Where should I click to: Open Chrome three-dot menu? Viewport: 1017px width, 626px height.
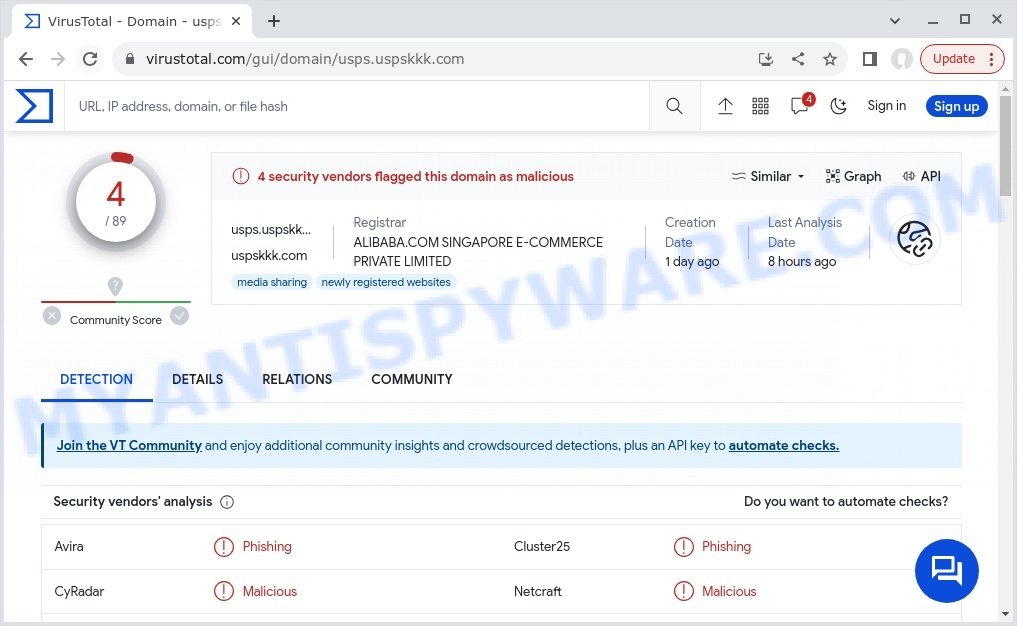pos(992,59)
